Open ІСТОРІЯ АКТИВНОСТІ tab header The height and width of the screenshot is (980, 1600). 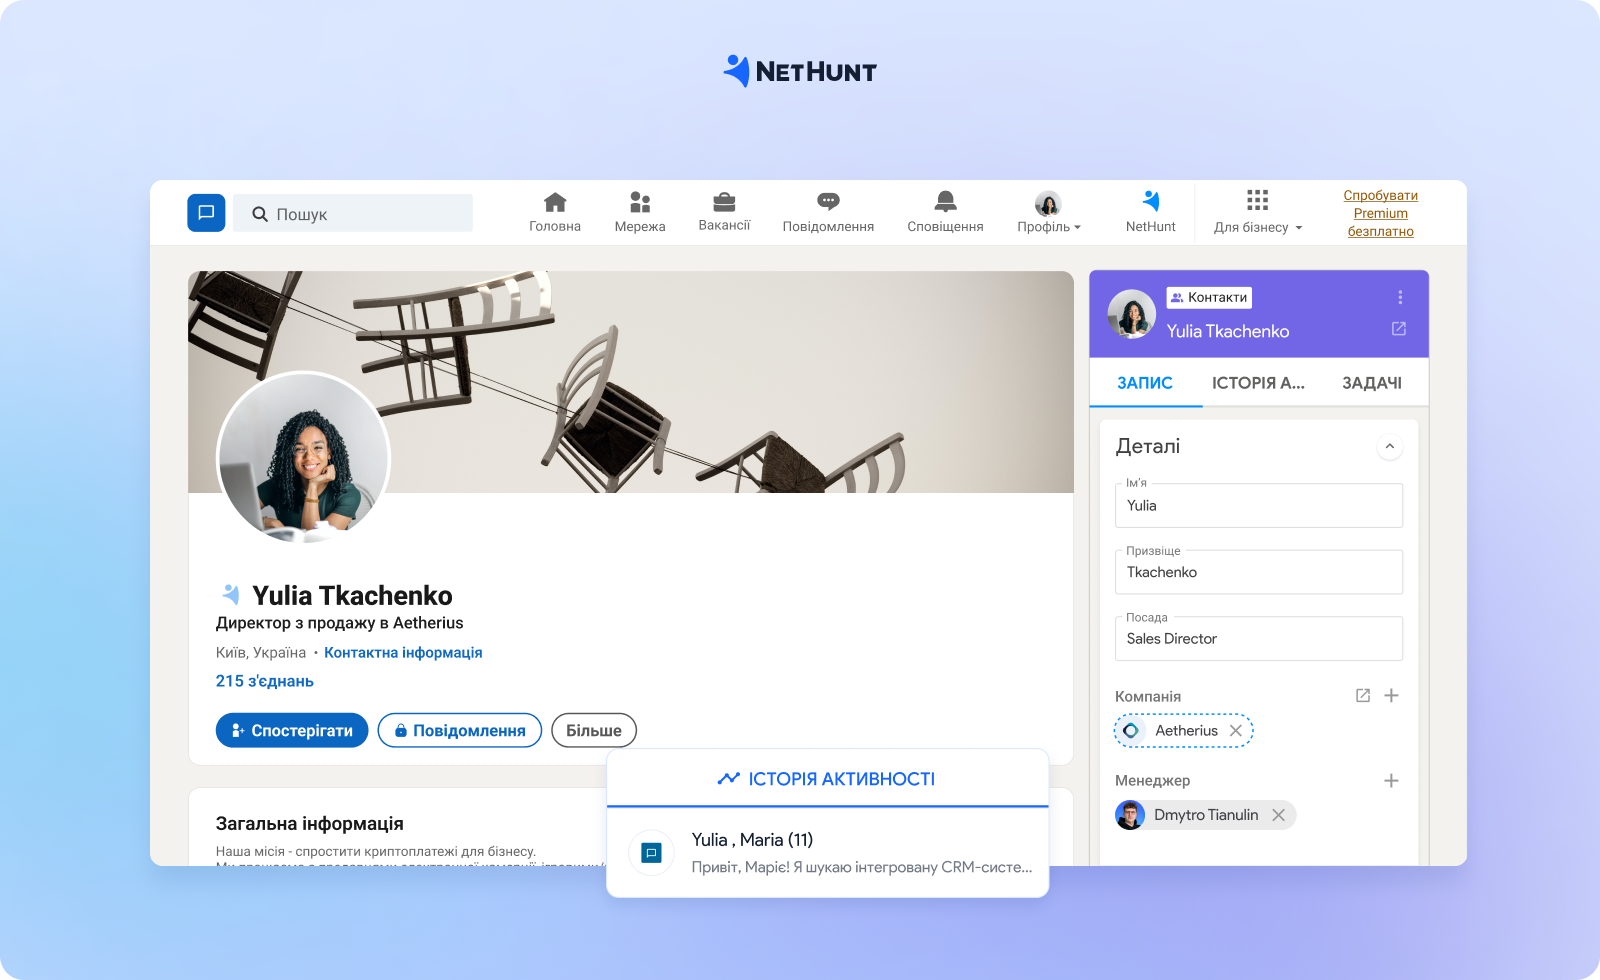click(827, 778)
